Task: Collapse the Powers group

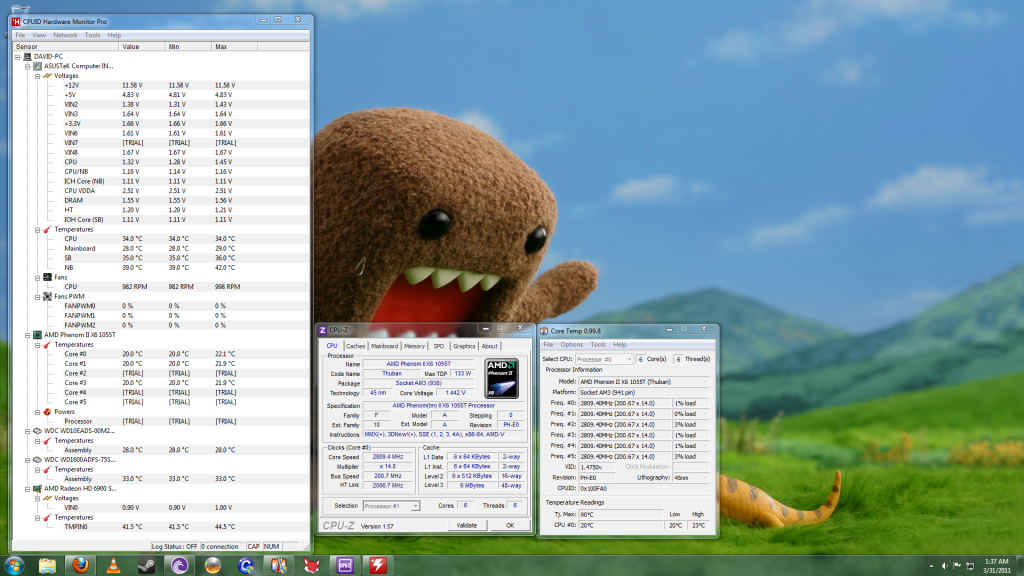Action: tap(37, 412)
